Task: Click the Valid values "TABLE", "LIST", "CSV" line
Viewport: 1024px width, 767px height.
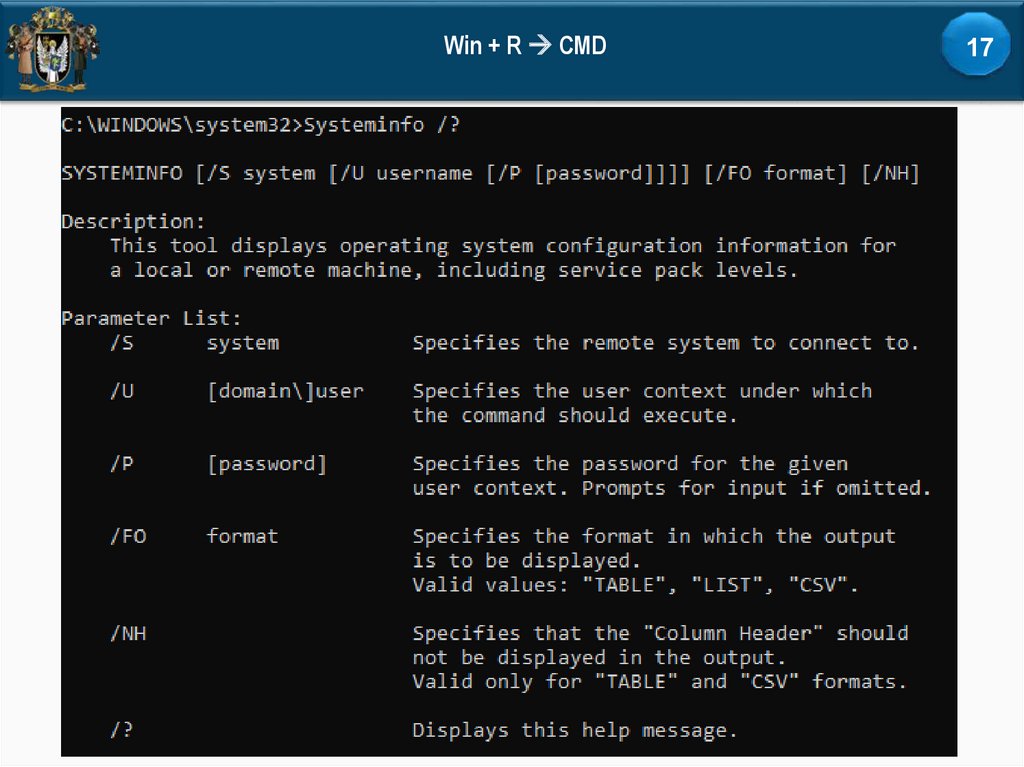Action: click(635, 585)
